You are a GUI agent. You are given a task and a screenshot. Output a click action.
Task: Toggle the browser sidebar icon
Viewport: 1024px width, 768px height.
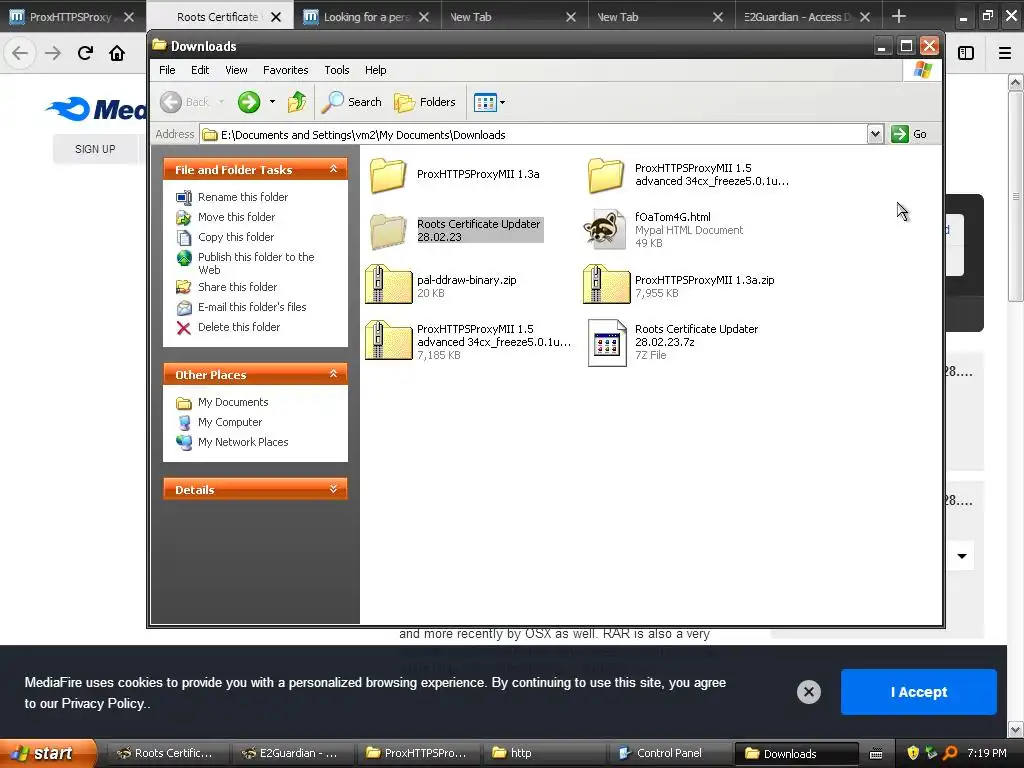tap(966, 53)
